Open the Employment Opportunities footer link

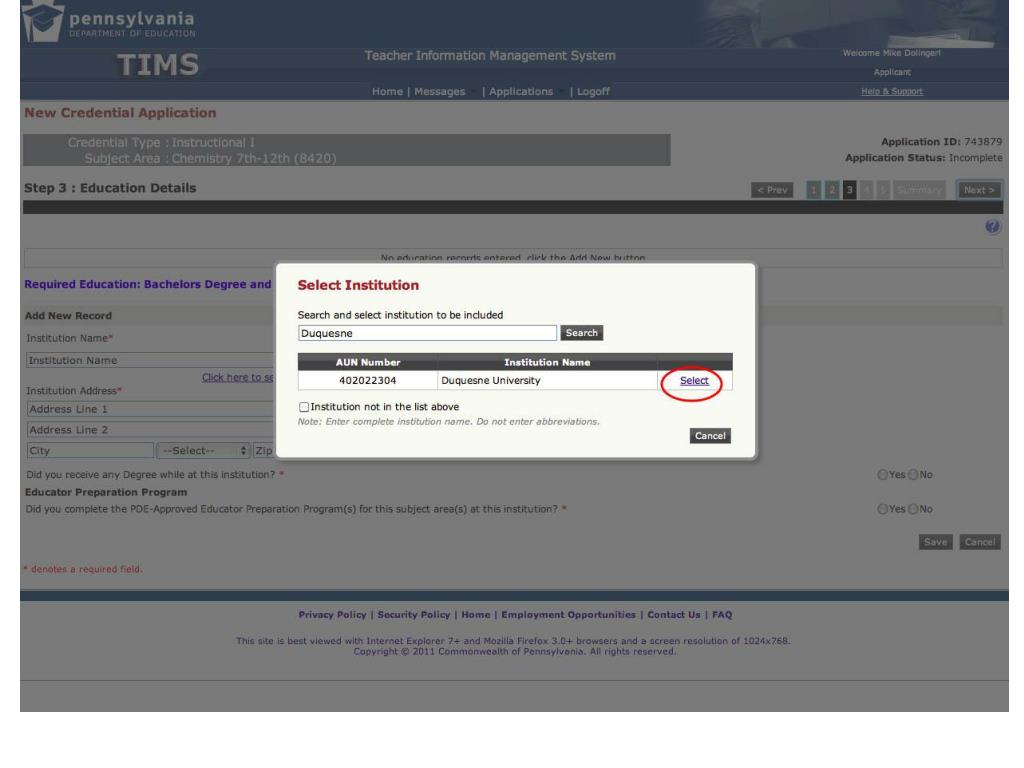coord(568,615)
